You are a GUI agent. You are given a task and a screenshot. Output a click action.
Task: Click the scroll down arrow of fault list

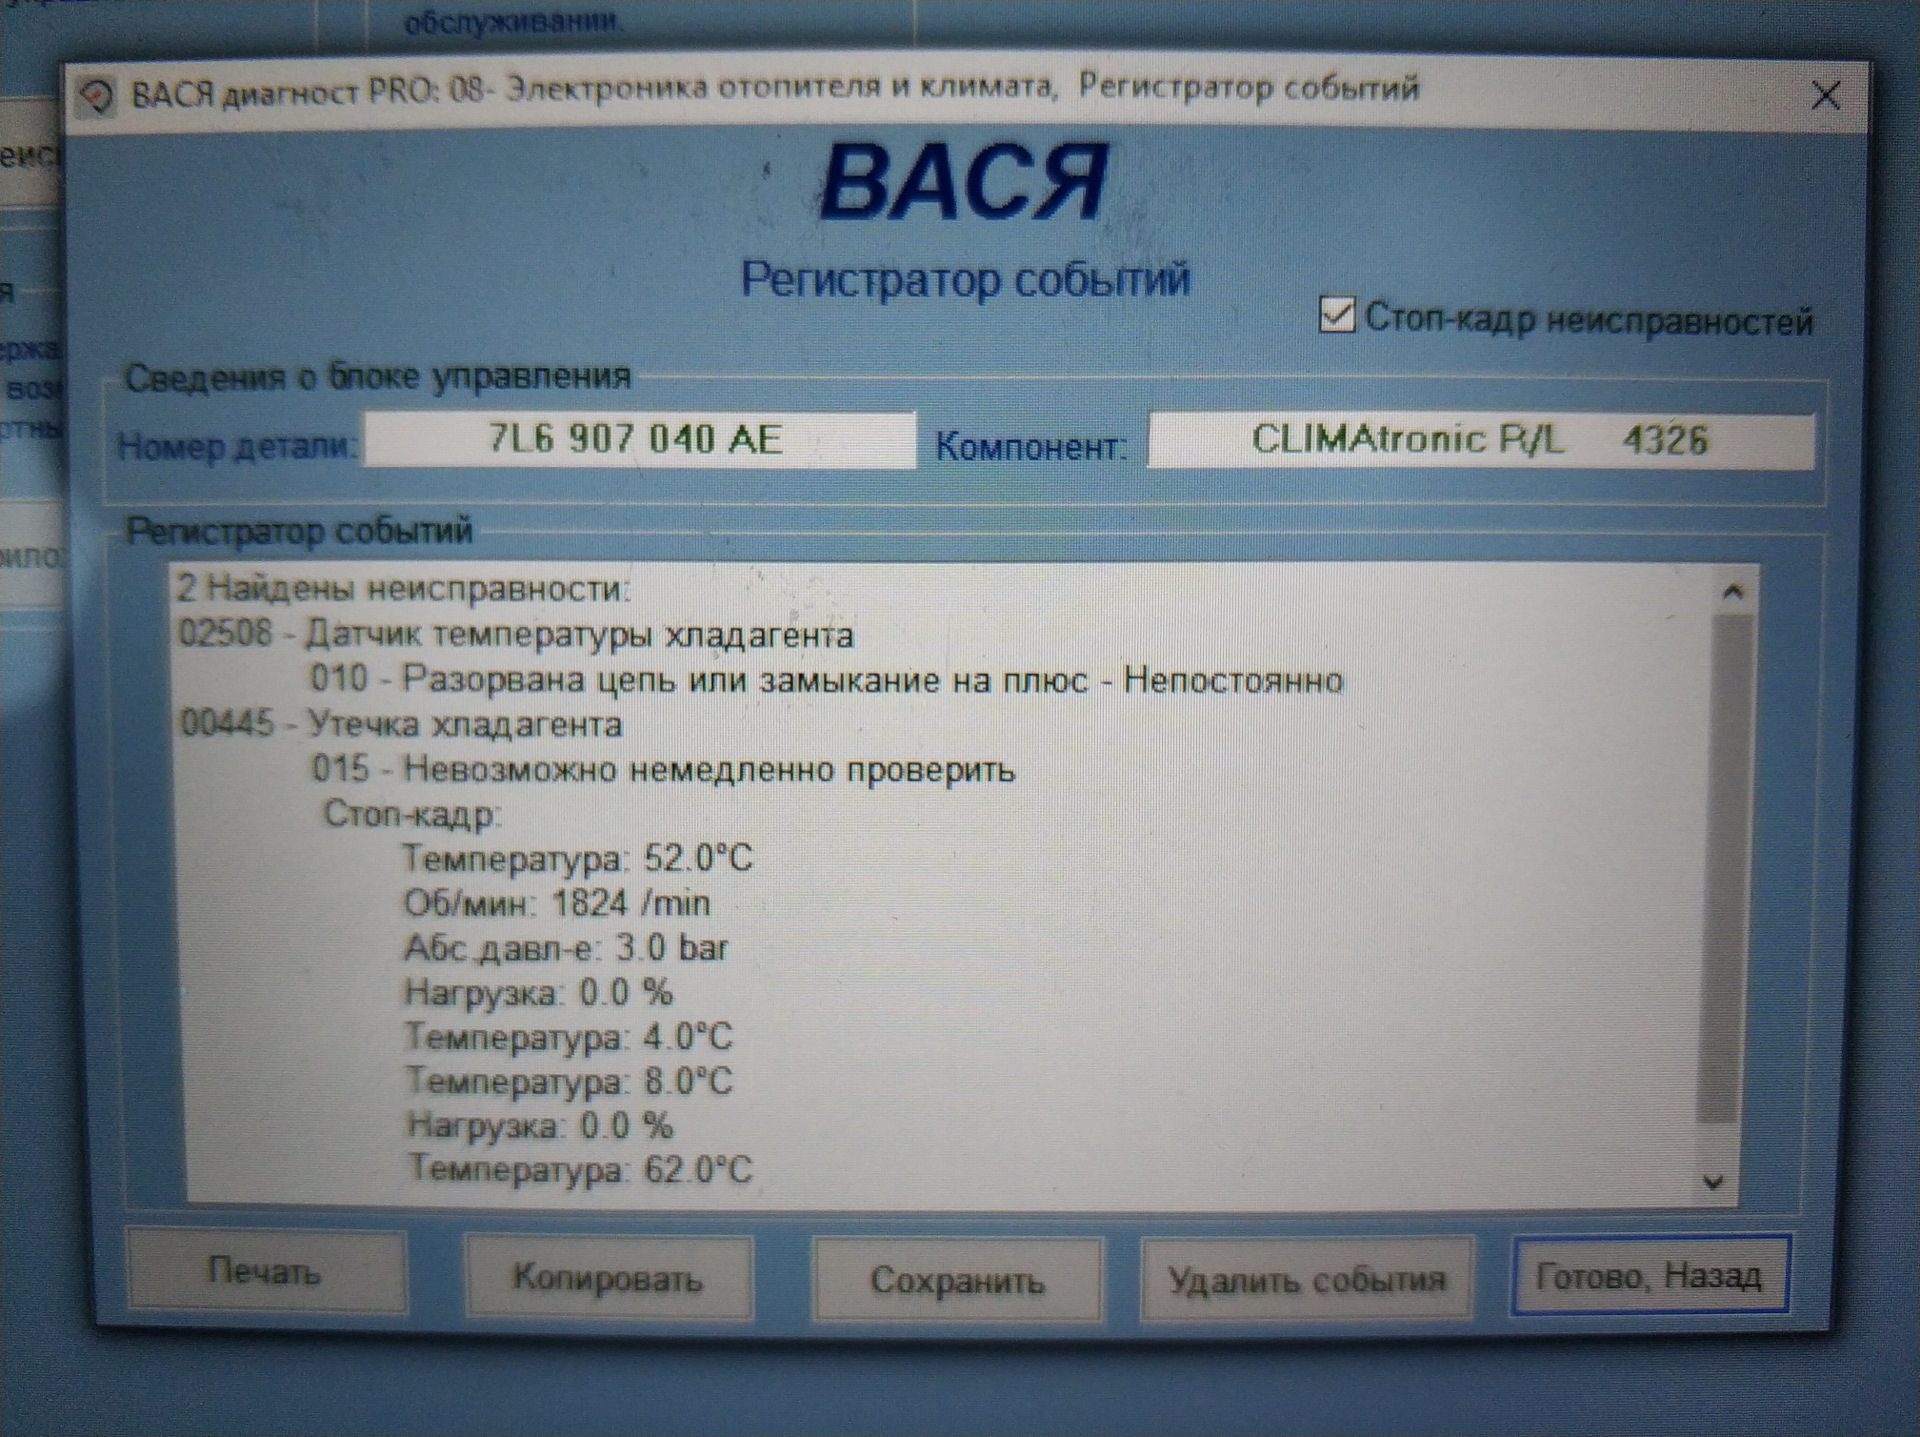pyautogui.click(x=1714, y=1182)
